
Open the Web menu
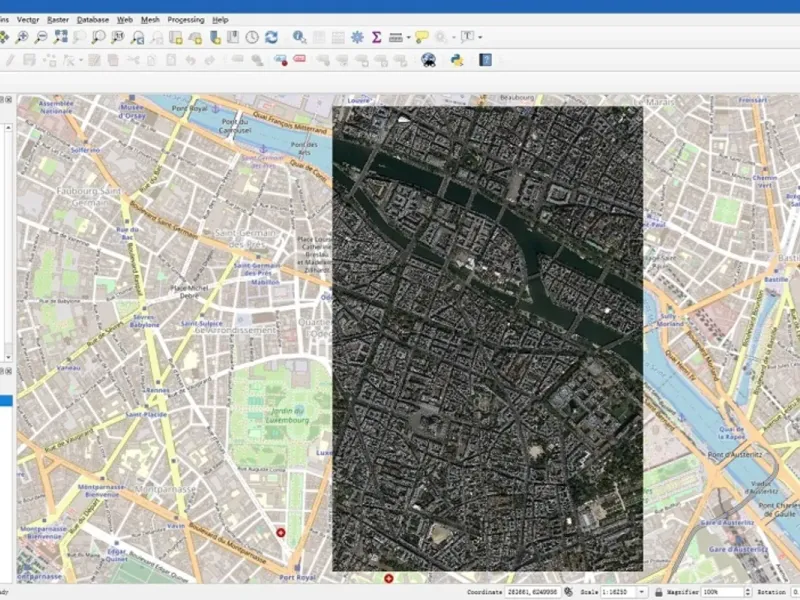[x=124, y=20]
